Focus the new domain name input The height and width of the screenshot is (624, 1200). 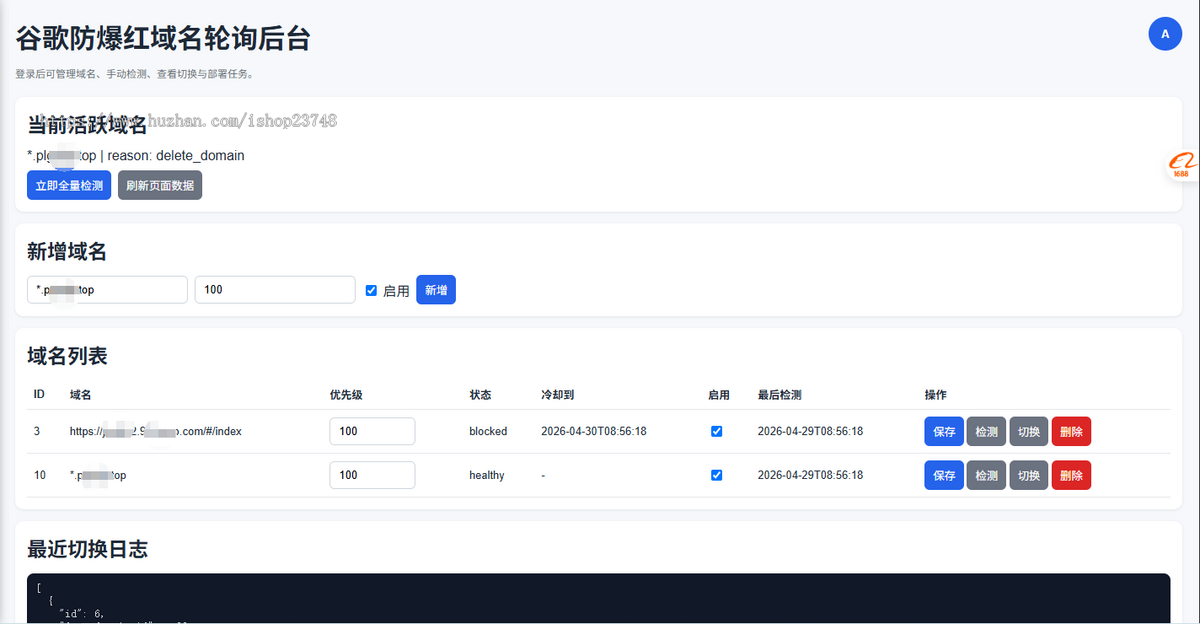[x=107, y=290]
